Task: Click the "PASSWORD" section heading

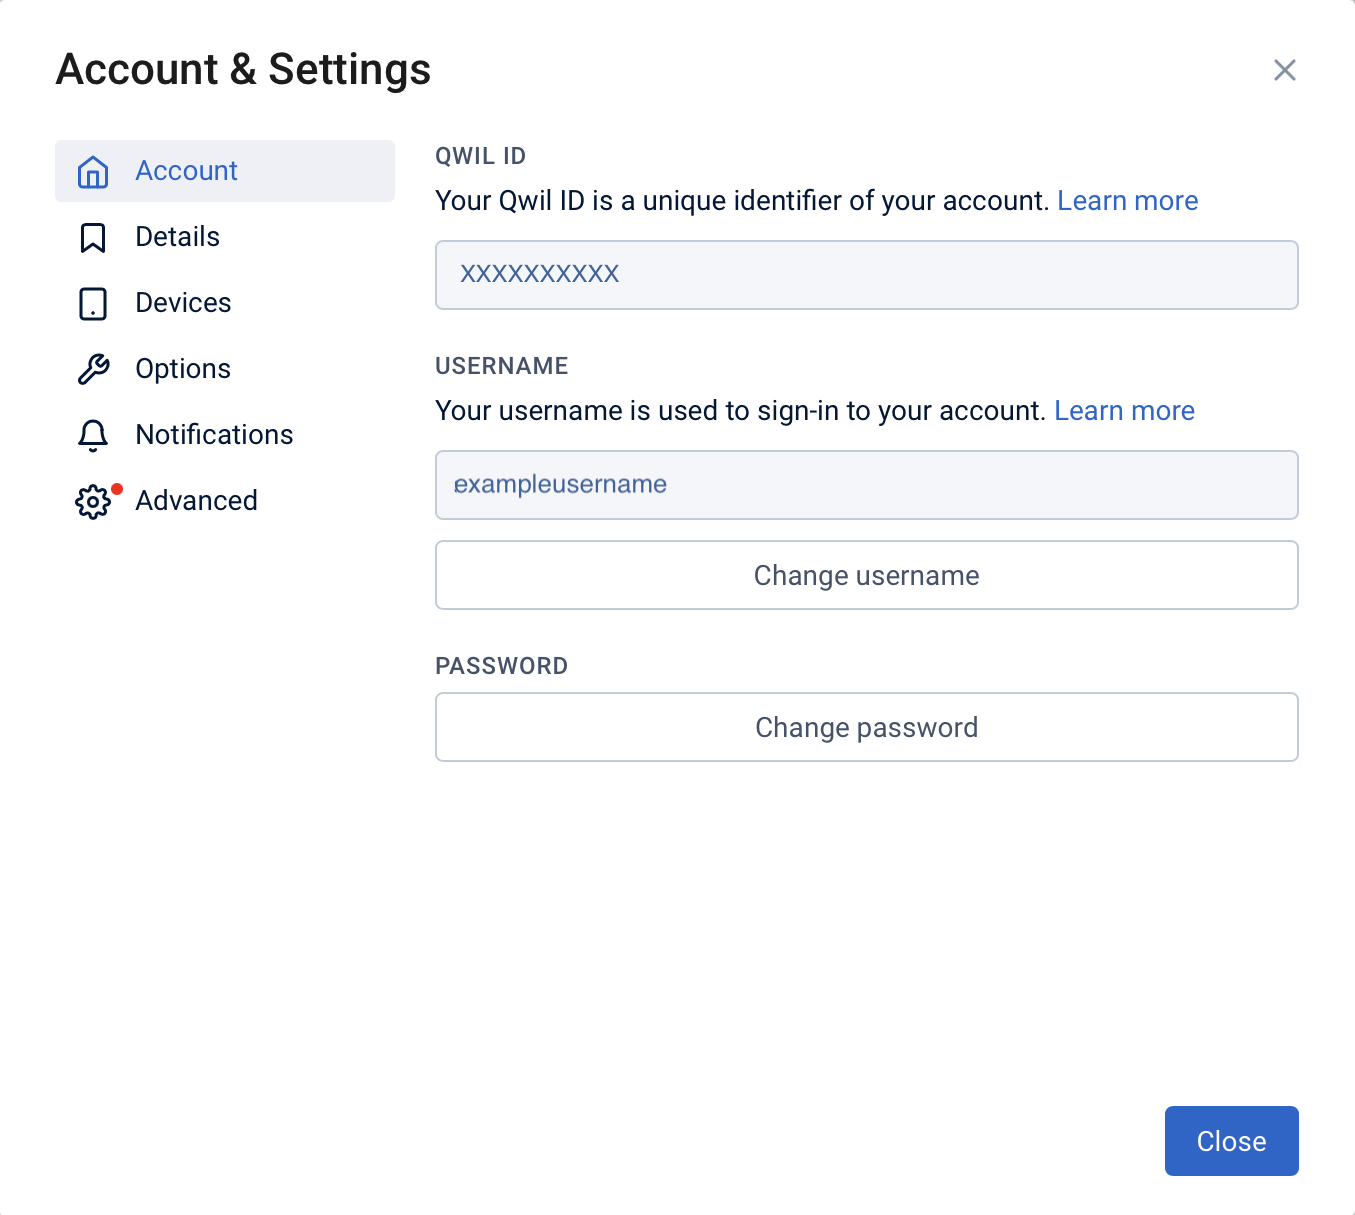Action: [x=502, y=666]
